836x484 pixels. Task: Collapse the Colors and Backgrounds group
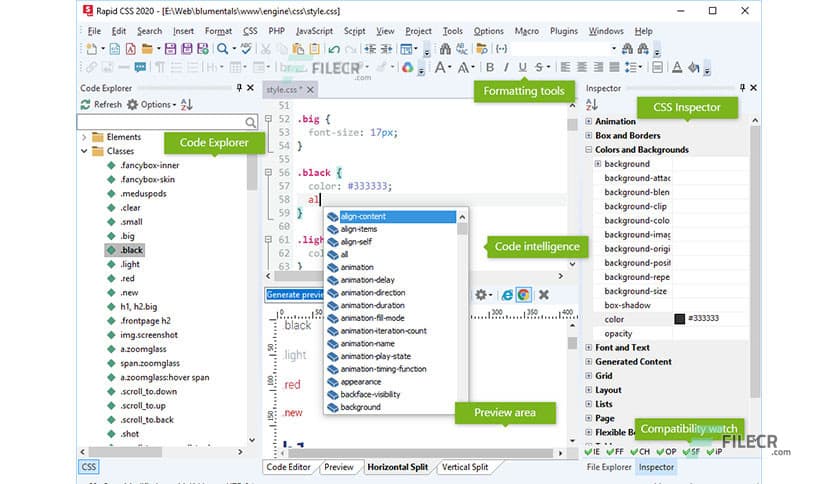(x=589, y=150)
